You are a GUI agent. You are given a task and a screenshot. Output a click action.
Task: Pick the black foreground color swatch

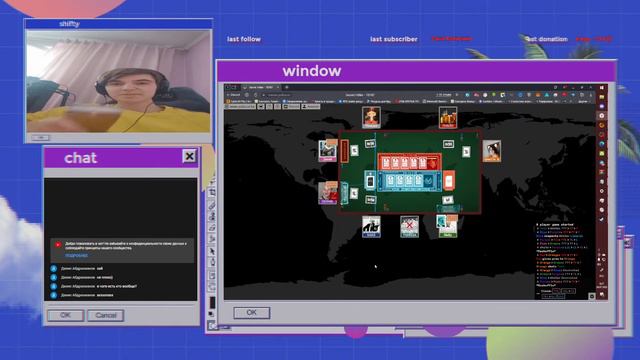(212, 302)
